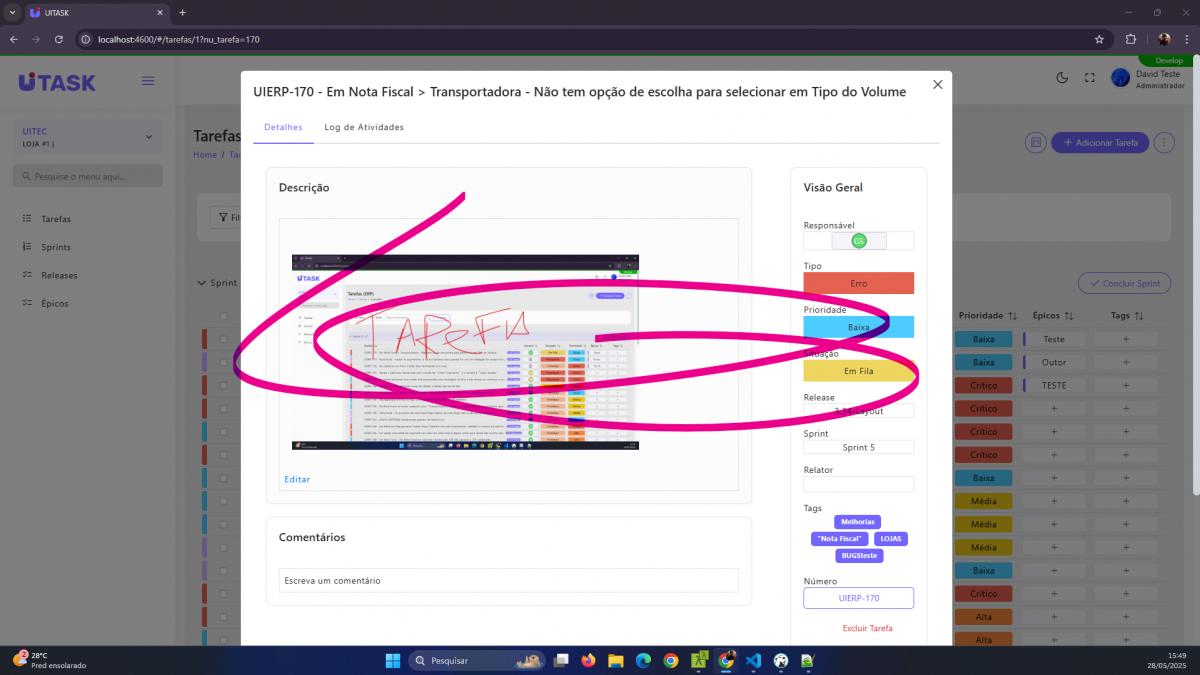
Task: Click the board view icon beside Adicionar Tarefa
Action: 1036,143
